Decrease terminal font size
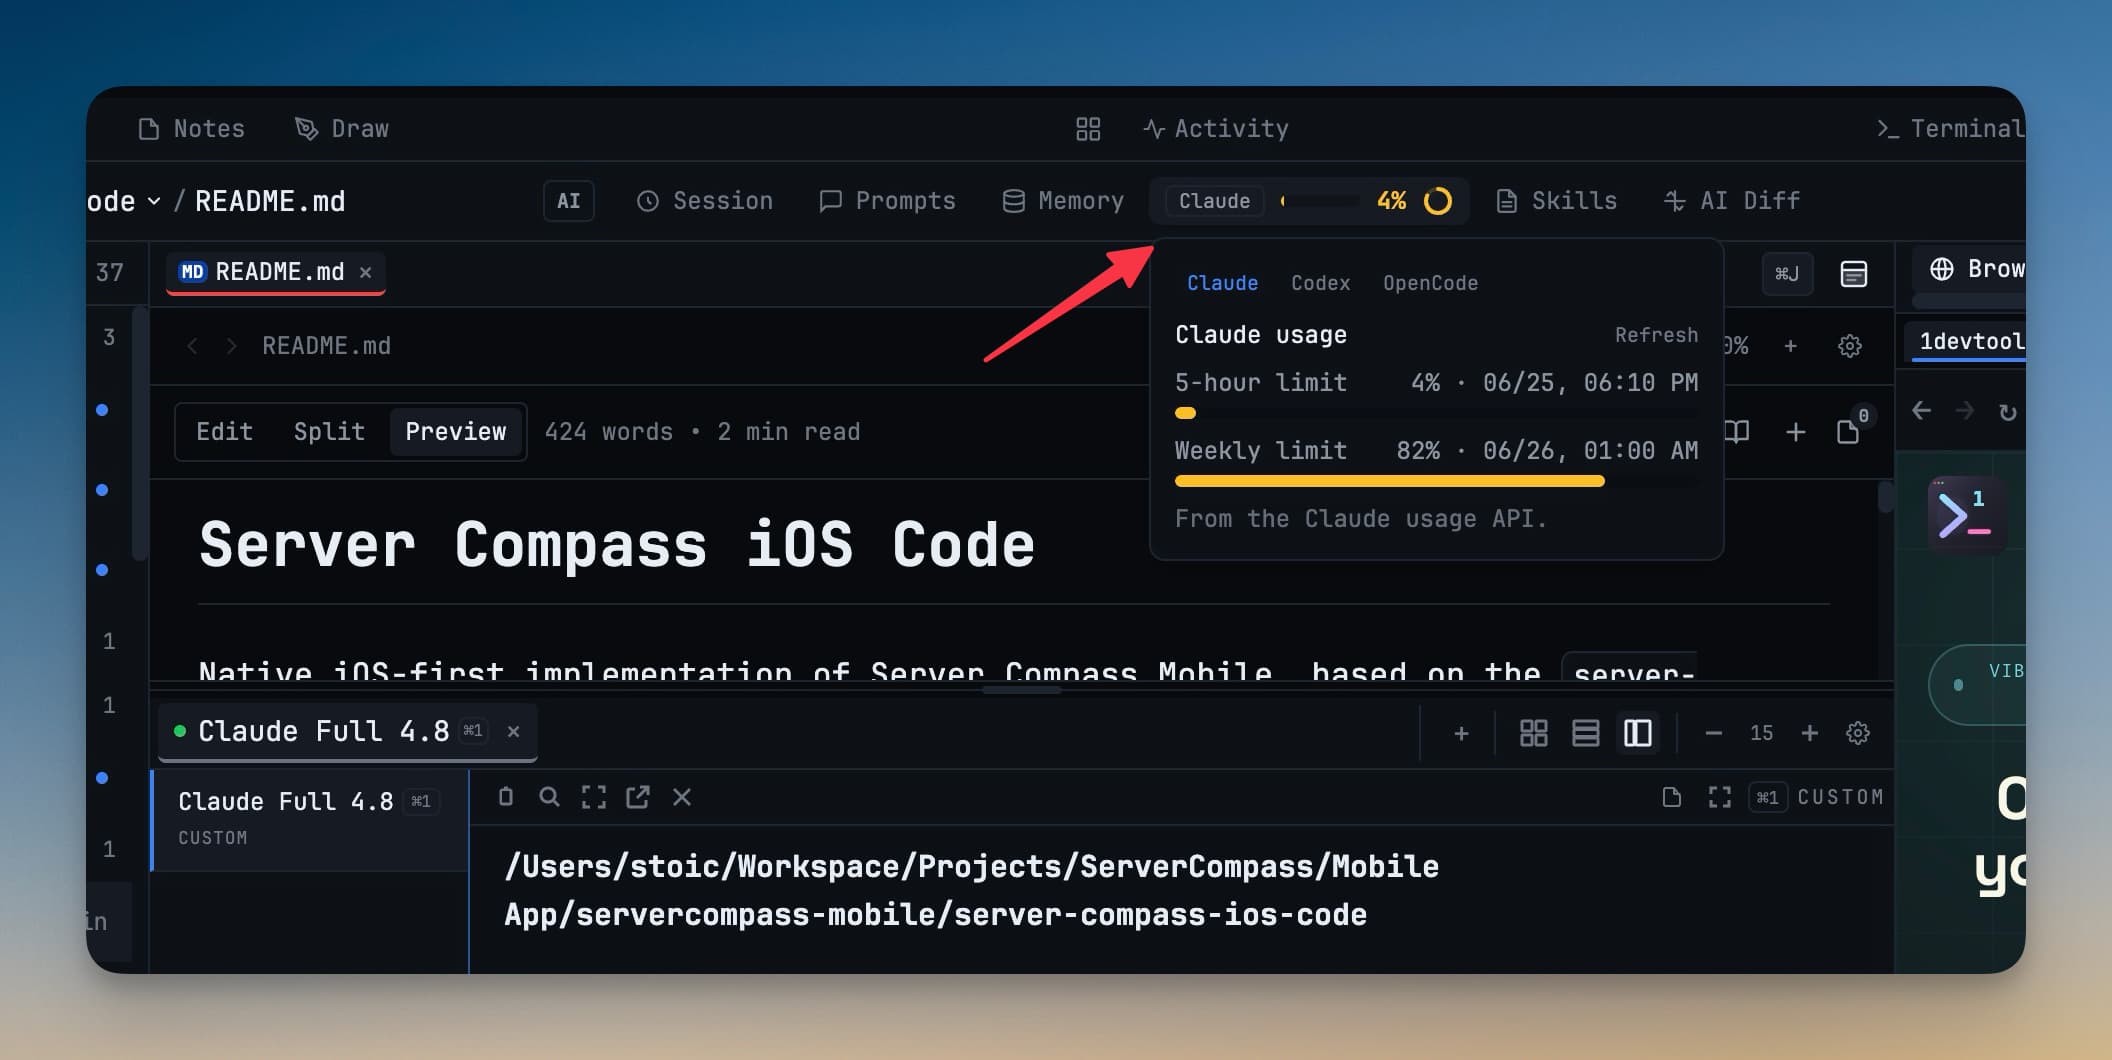2112x1060 pixels. coord(1713,733)
